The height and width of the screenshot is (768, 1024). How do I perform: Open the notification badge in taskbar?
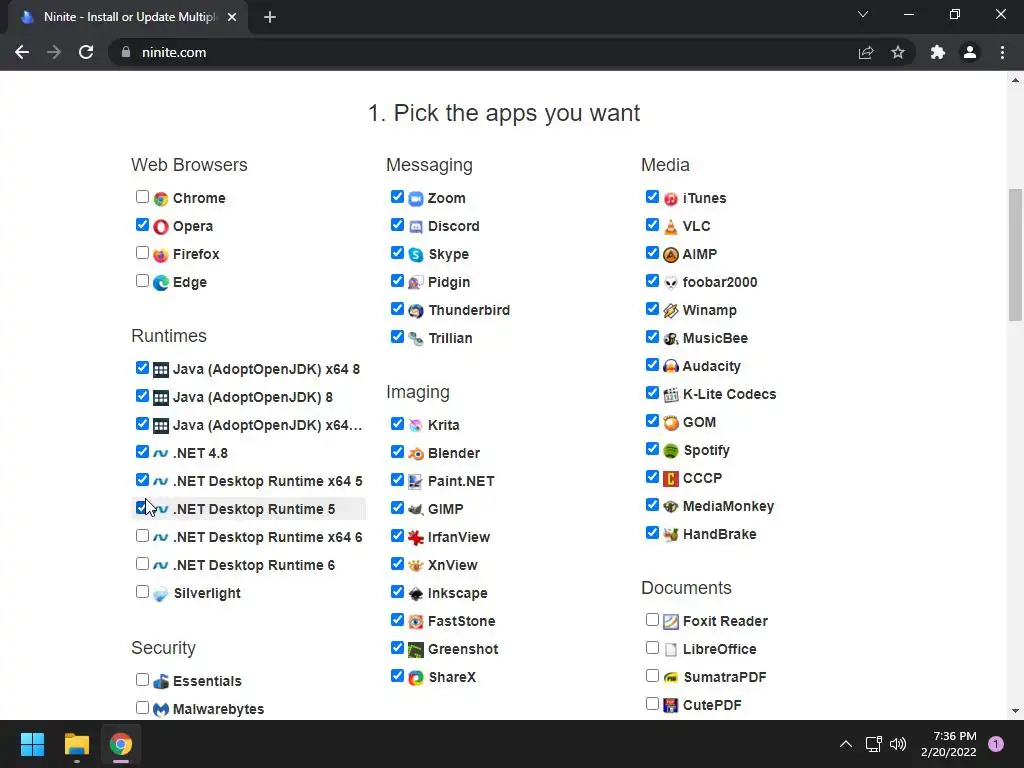click(x=995, y=744)
